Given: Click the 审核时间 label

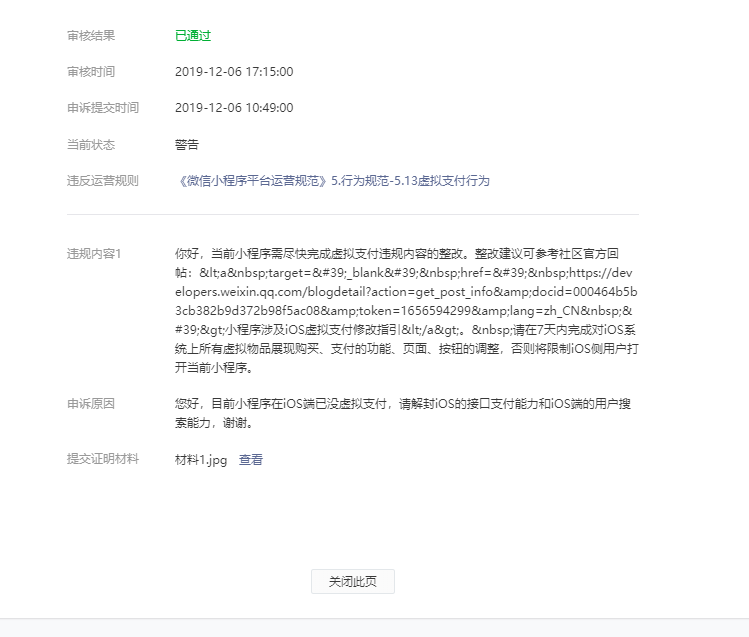Looking at the screenshot, I should (x=91, y=72).
